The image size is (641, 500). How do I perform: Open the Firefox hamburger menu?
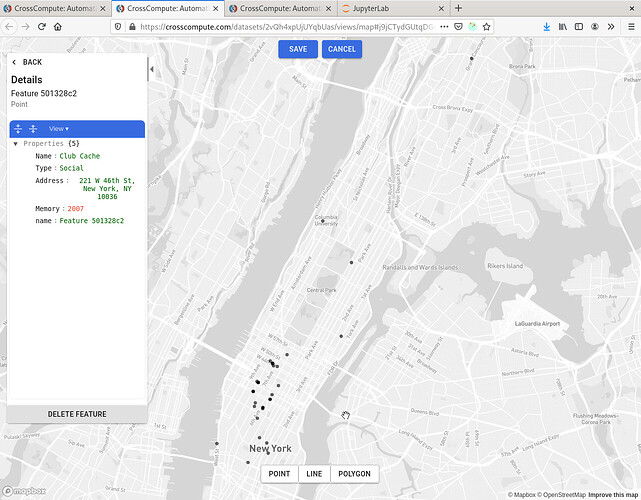(631, 27)
